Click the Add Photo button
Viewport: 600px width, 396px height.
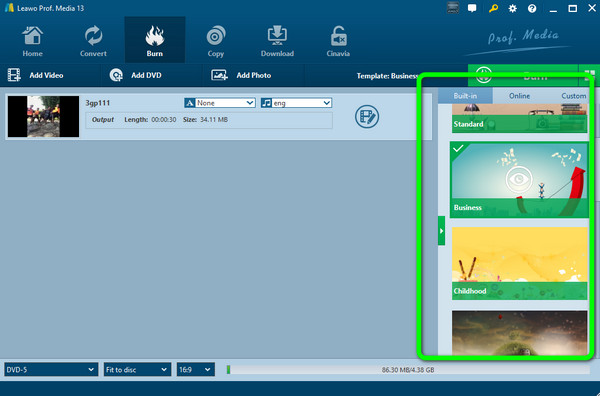click(241, 75)
